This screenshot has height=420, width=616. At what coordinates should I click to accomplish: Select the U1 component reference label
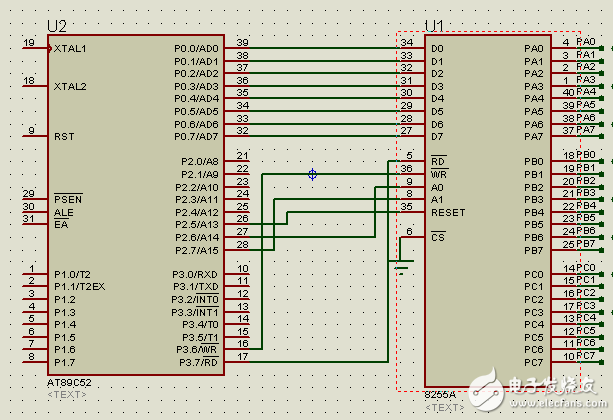tap(434, 25)
